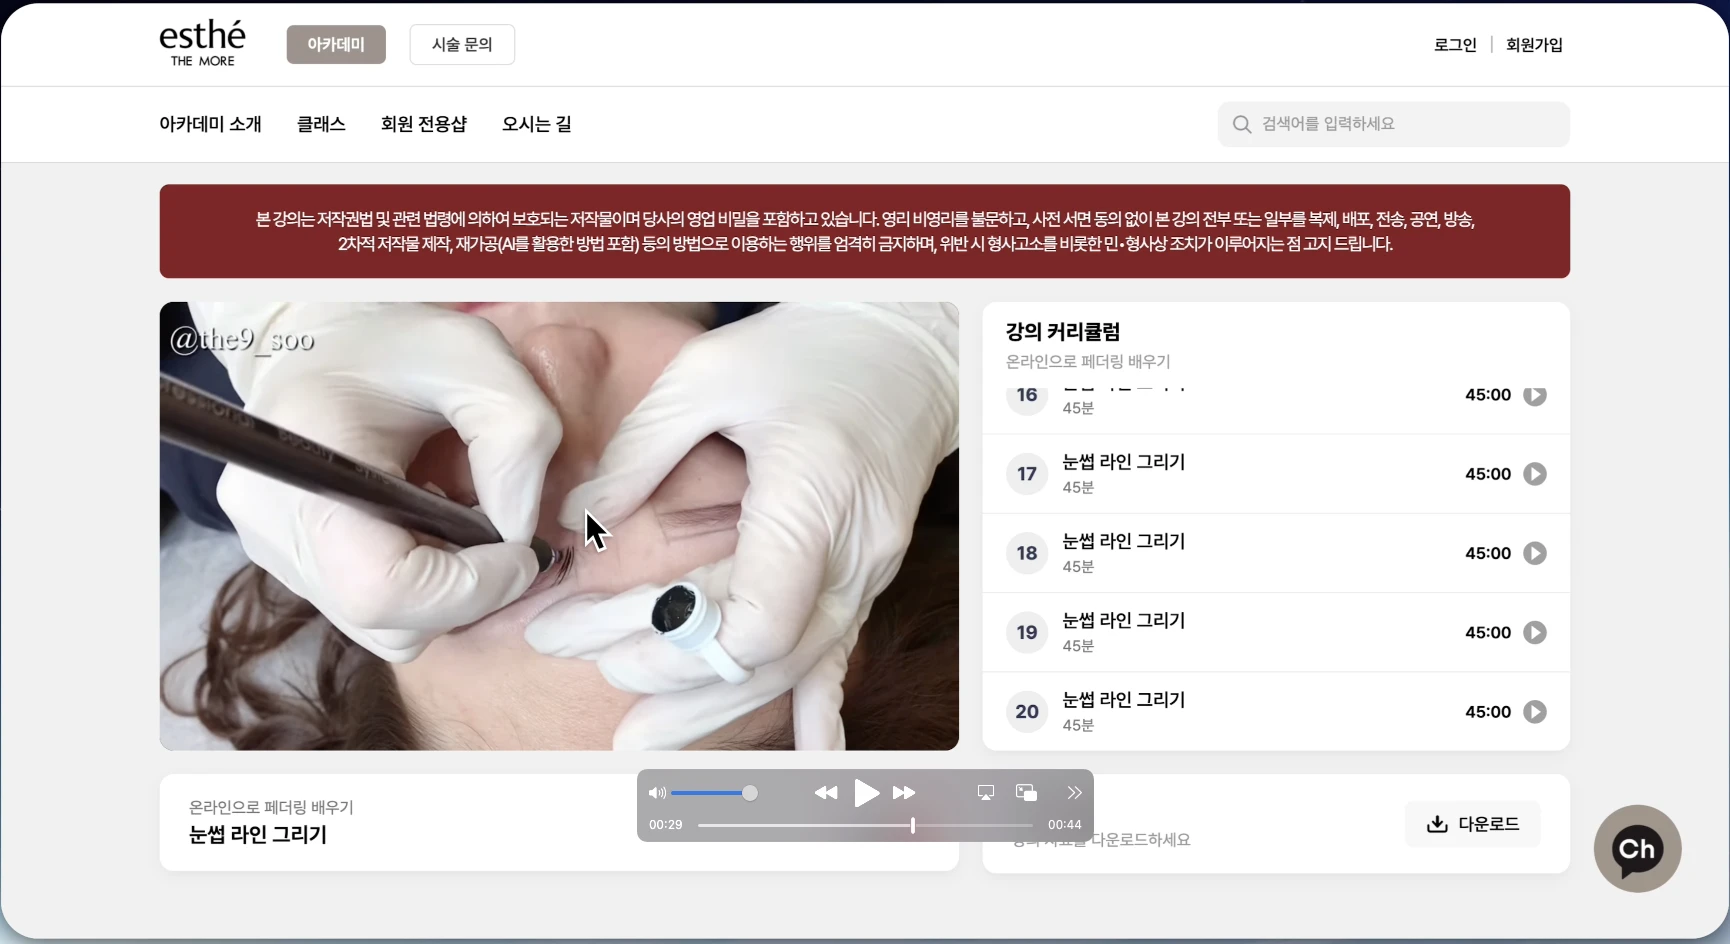
Task: Click the 45:00 duration of lesson 20
Action: (1488, 712)
